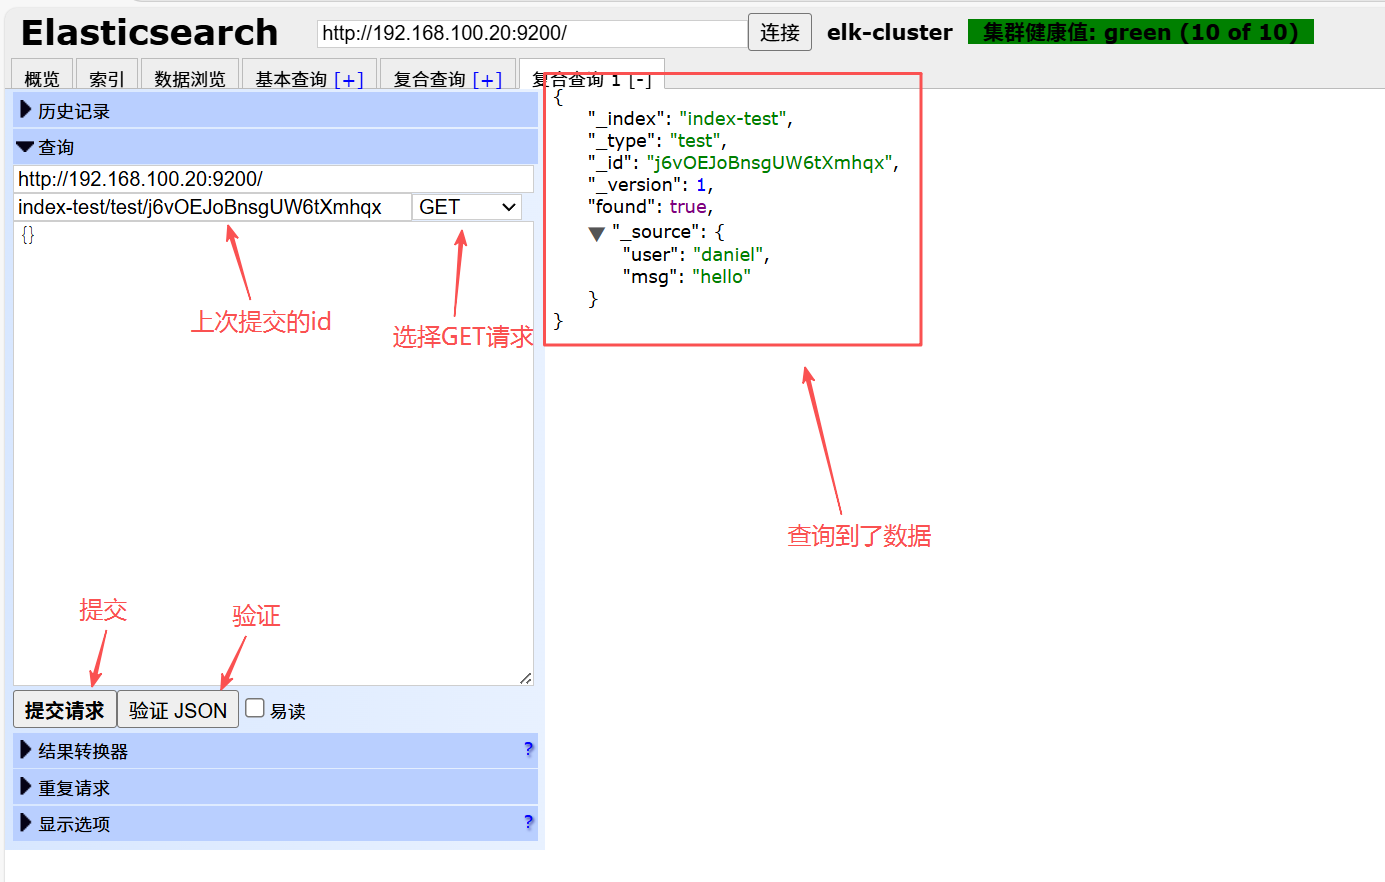Click the _id value j6vOEJoBnsgUW6tXmhqx in result

770,163
